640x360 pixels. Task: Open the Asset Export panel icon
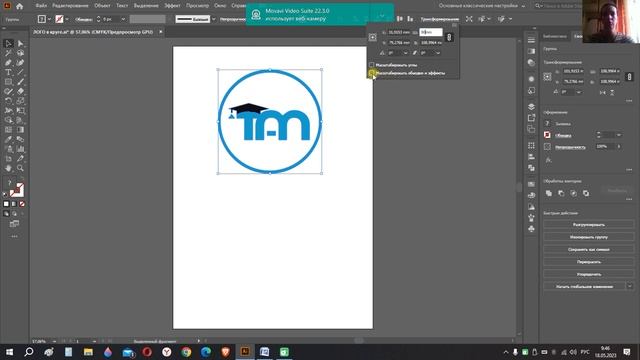[531, 118]
